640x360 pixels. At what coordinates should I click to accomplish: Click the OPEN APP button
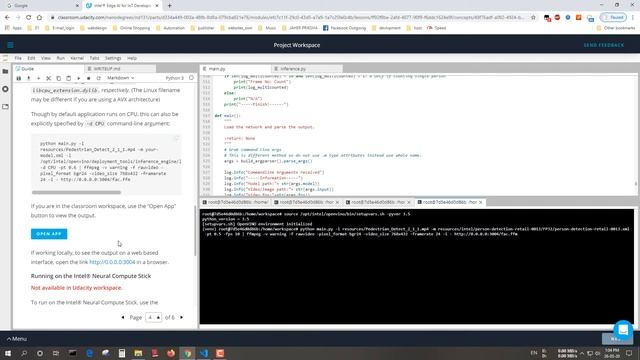[49, 234]
